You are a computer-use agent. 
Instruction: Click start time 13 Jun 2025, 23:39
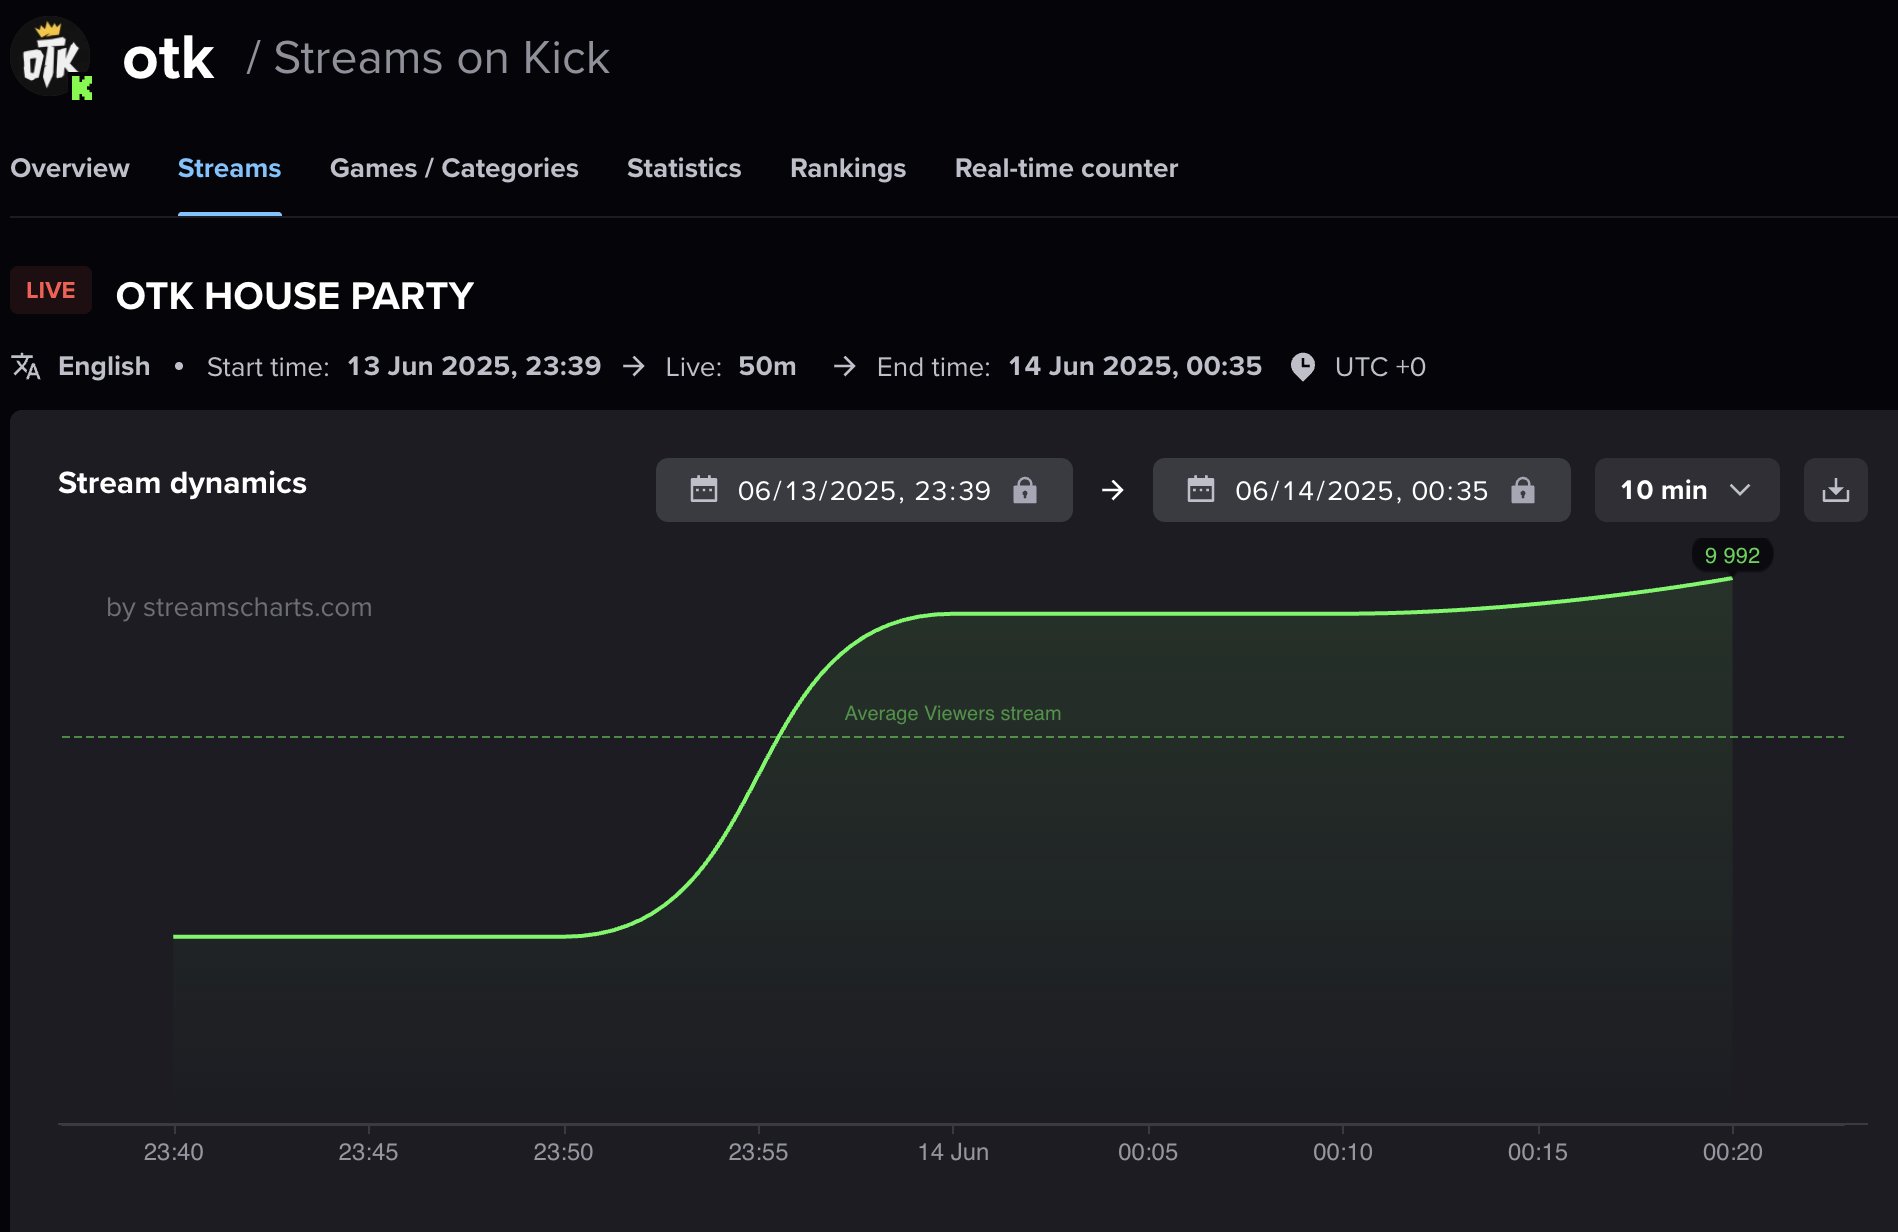(474, 367)
